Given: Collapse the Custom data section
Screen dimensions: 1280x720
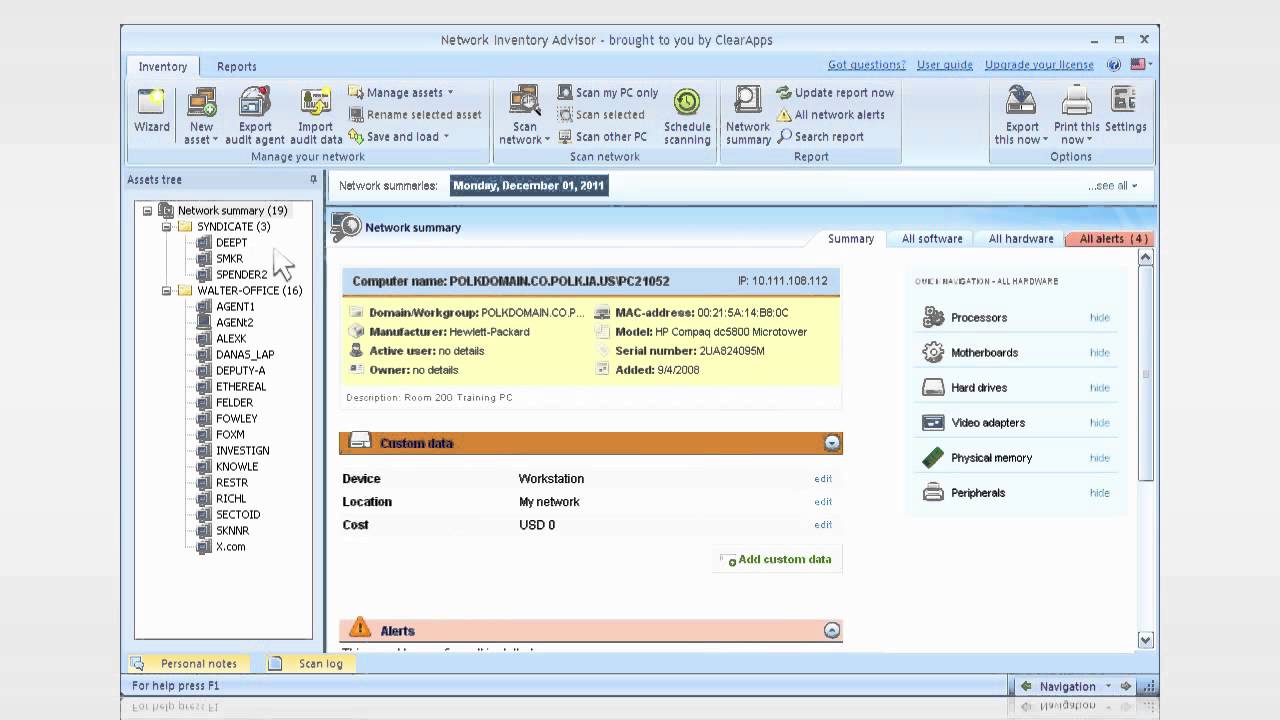Looking at the screenshot, I should pyautogui.click(x=832, y=443).
